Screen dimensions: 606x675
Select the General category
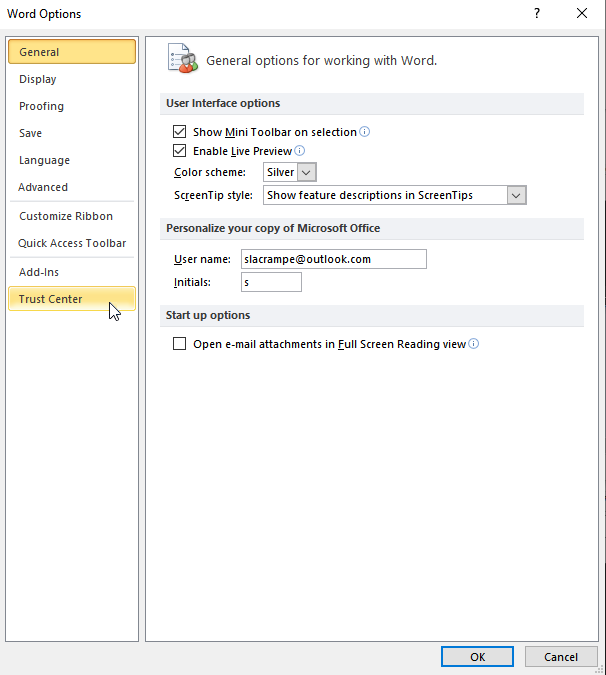pos(72,52)
